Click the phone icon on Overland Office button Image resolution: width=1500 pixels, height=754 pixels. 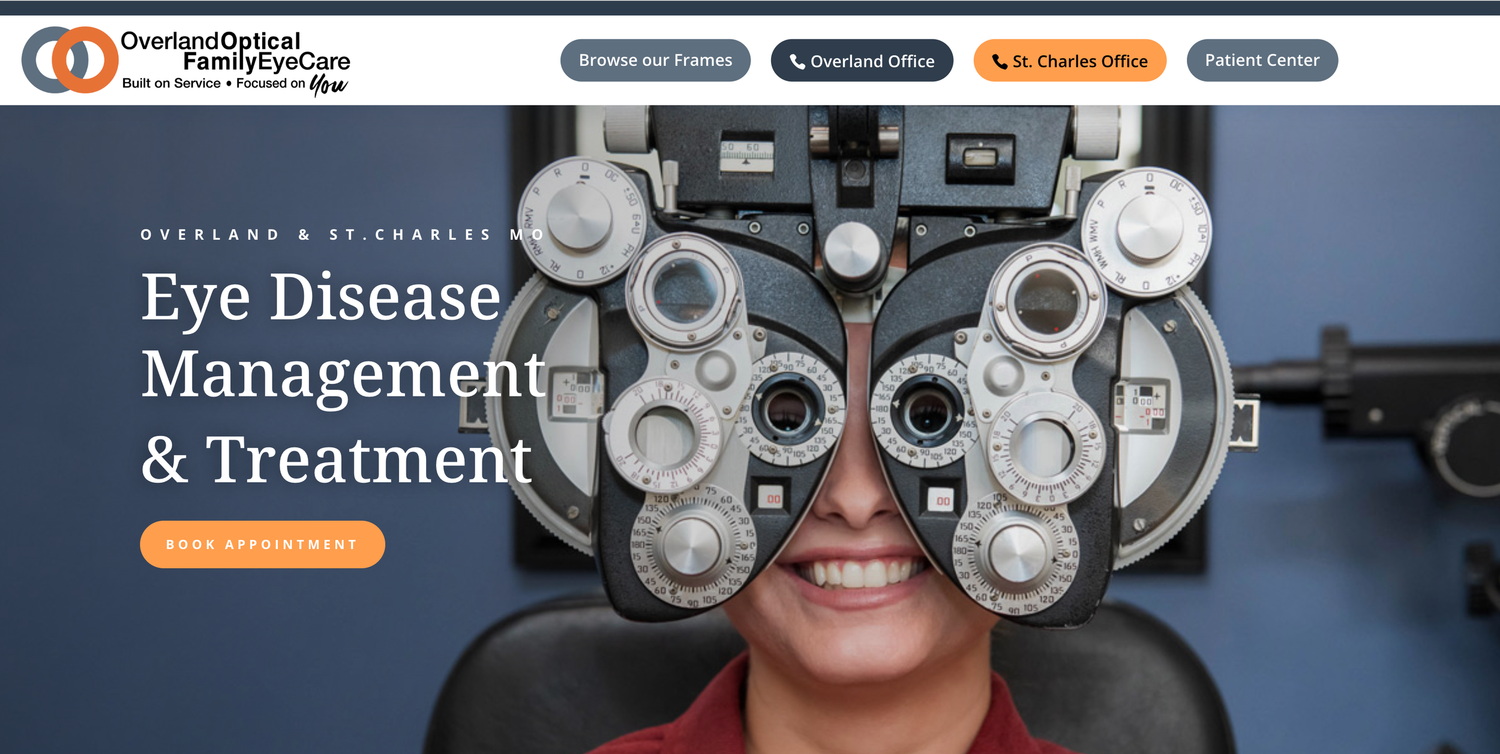point(797,62)
